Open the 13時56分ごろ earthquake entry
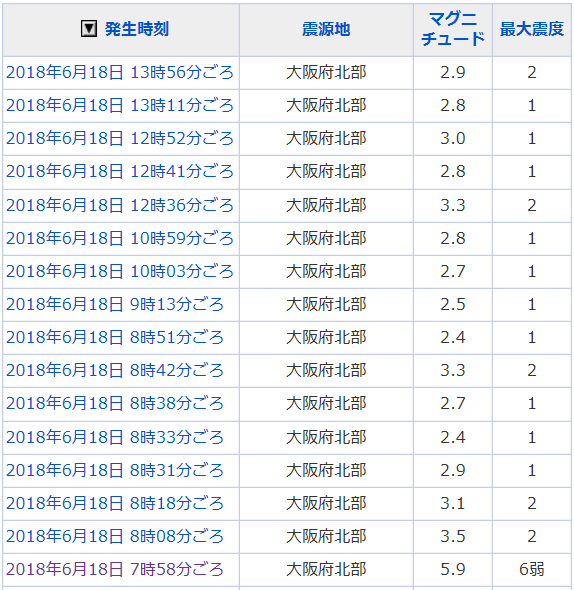This screenshot has height=590, width=574. pos(120,72)
